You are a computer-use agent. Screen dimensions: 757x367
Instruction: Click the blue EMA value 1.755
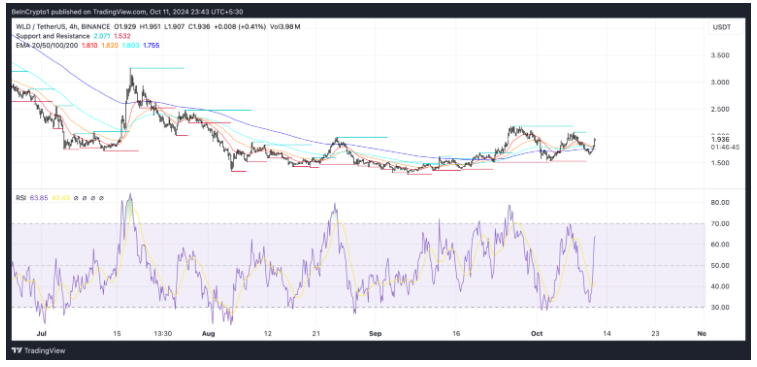coord(151,45)
